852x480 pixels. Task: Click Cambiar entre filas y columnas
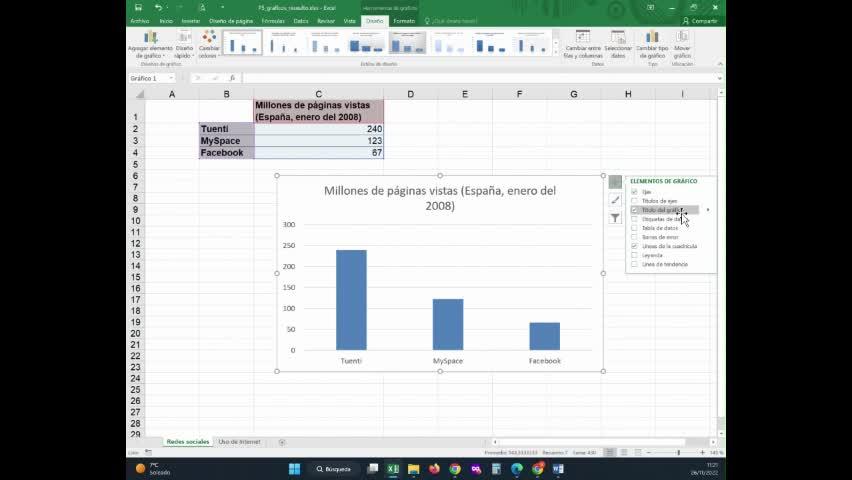(x=583, y=44)
